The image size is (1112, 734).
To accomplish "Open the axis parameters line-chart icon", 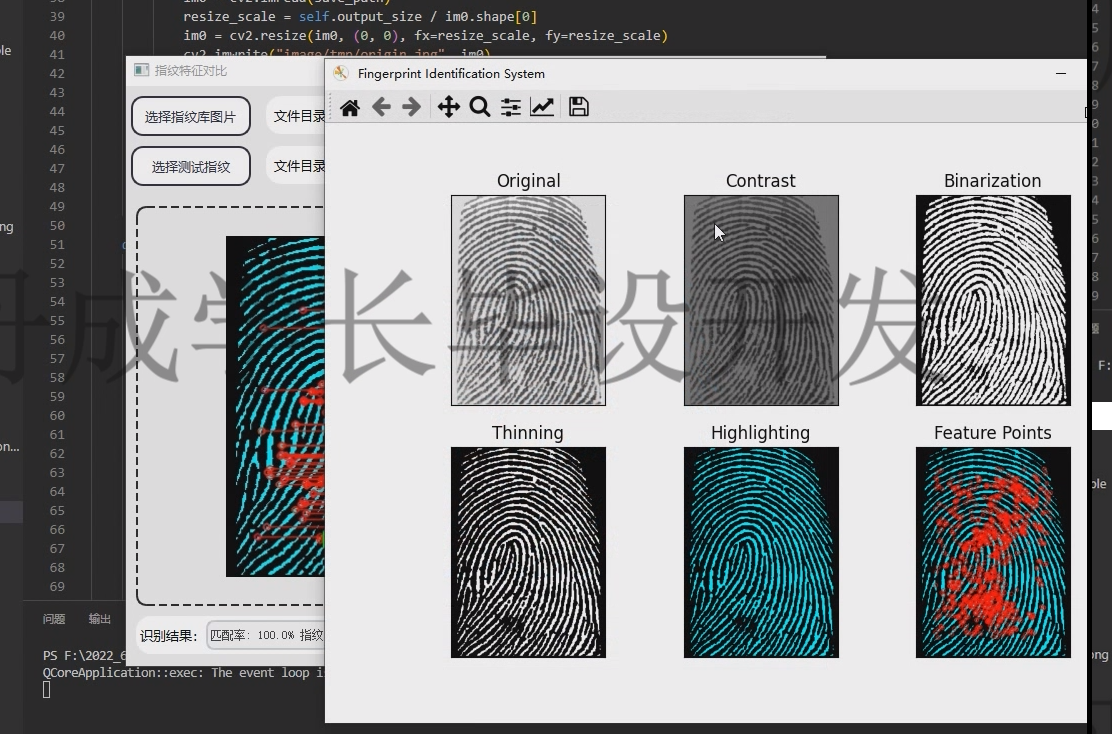I will coord(542,107).
